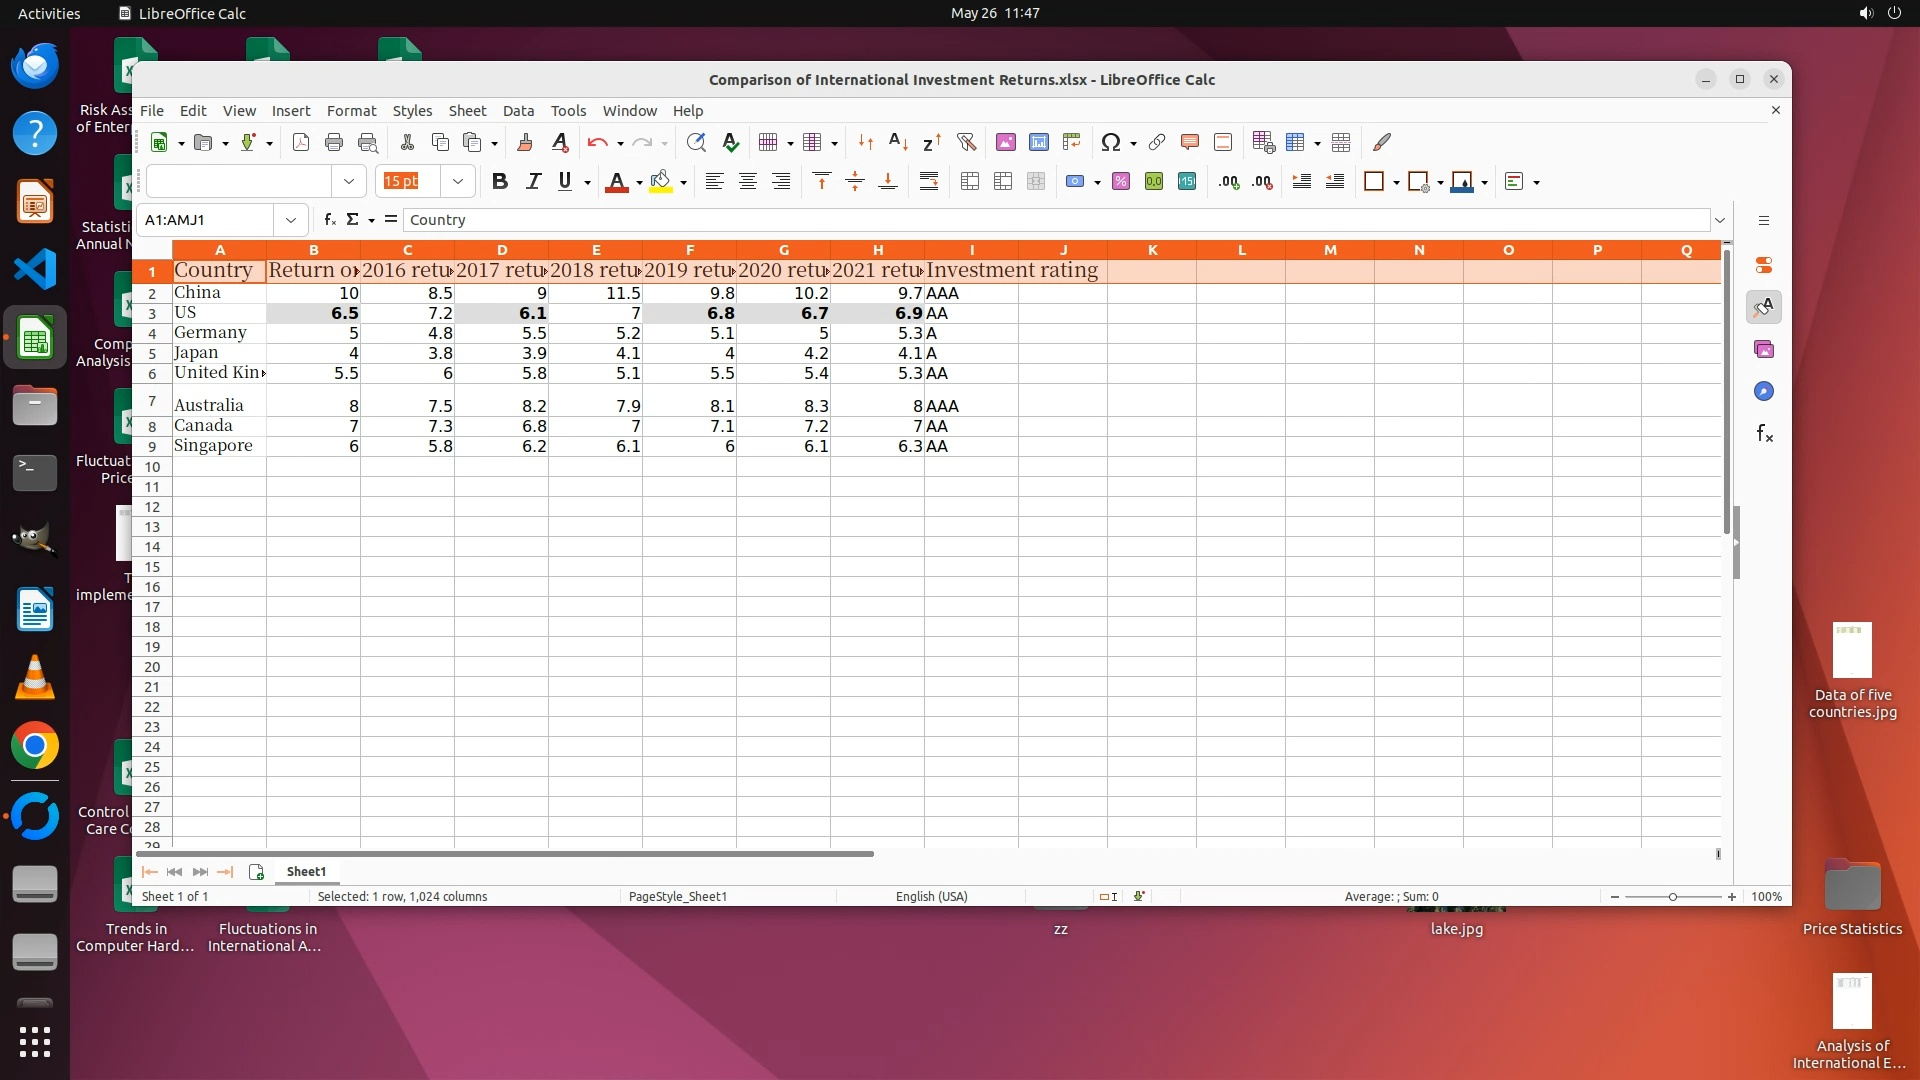Image resolution: width=1920 pixels, height=1080 pixels.
Task: Toggle Italic formatting
Action: 533,182
